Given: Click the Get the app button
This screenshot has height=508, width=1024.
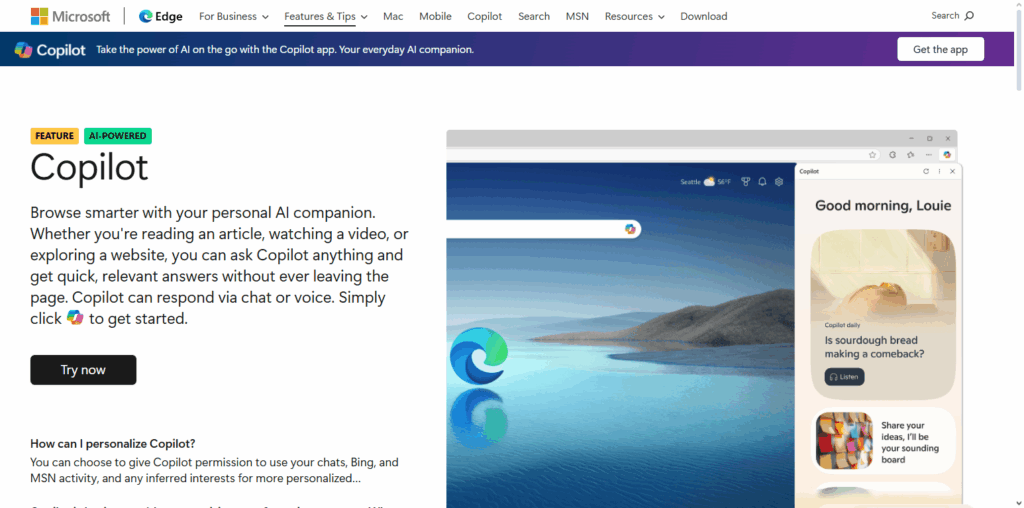Looking at the screenshot, I should 940,49.
